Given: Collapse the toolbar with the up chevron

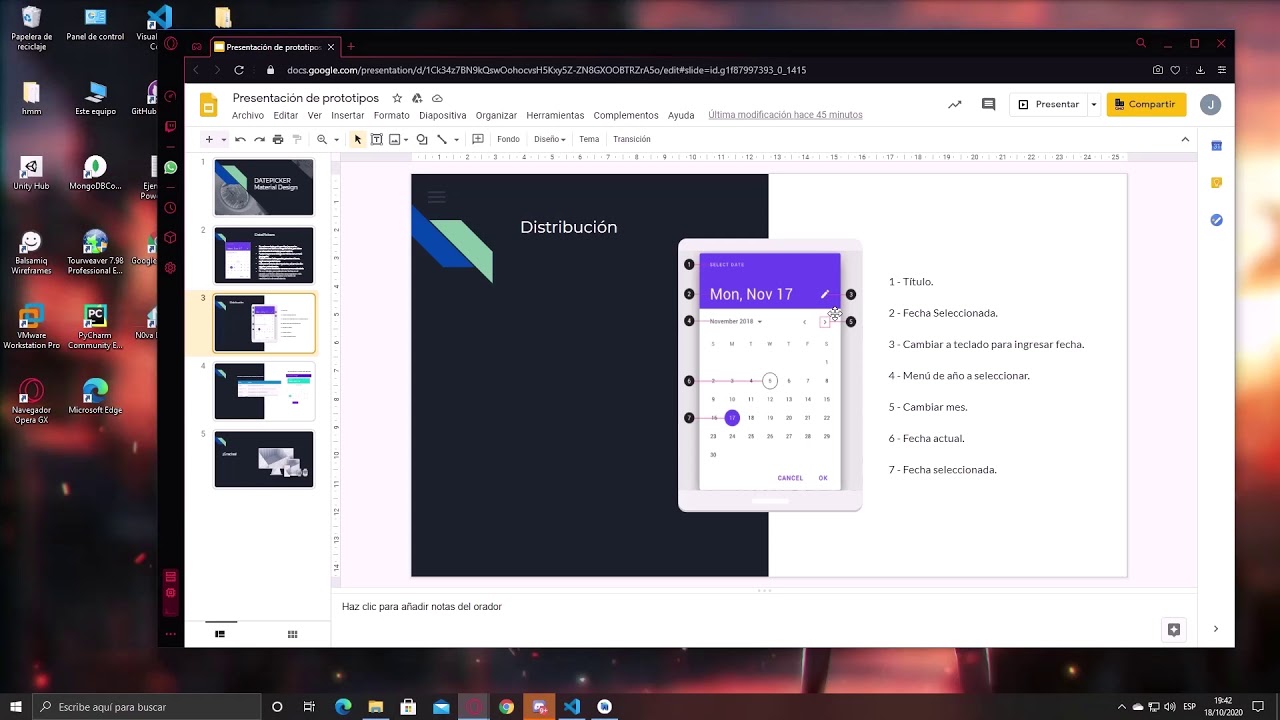Looking at the screenshot, I should point(1185,139).
